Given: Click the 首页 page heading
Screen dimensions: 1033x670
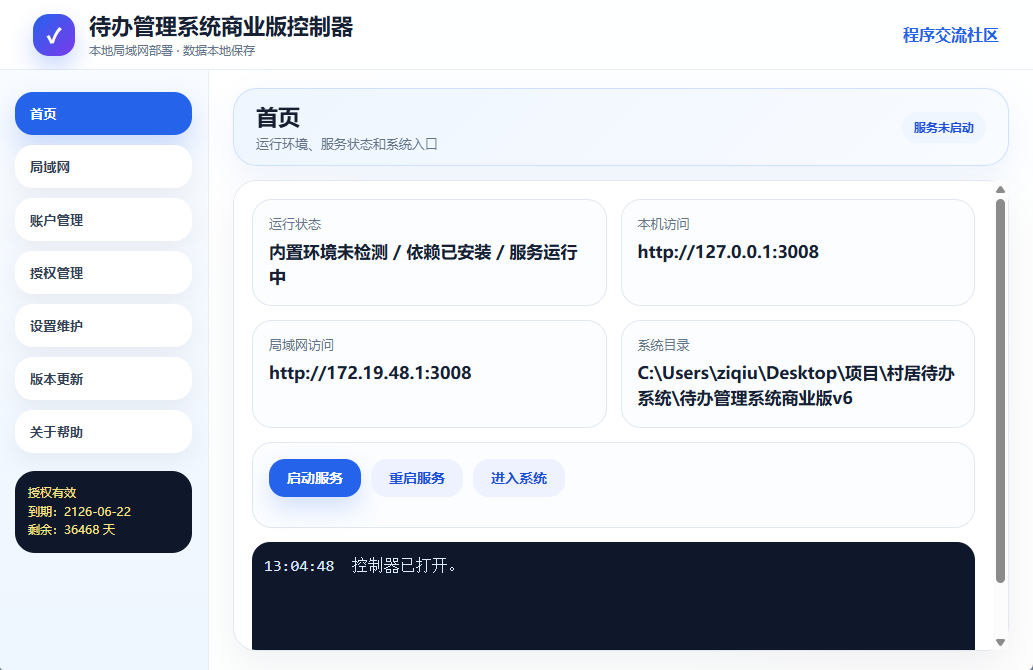Looking at the screenshot, I should tap(278, 118).
